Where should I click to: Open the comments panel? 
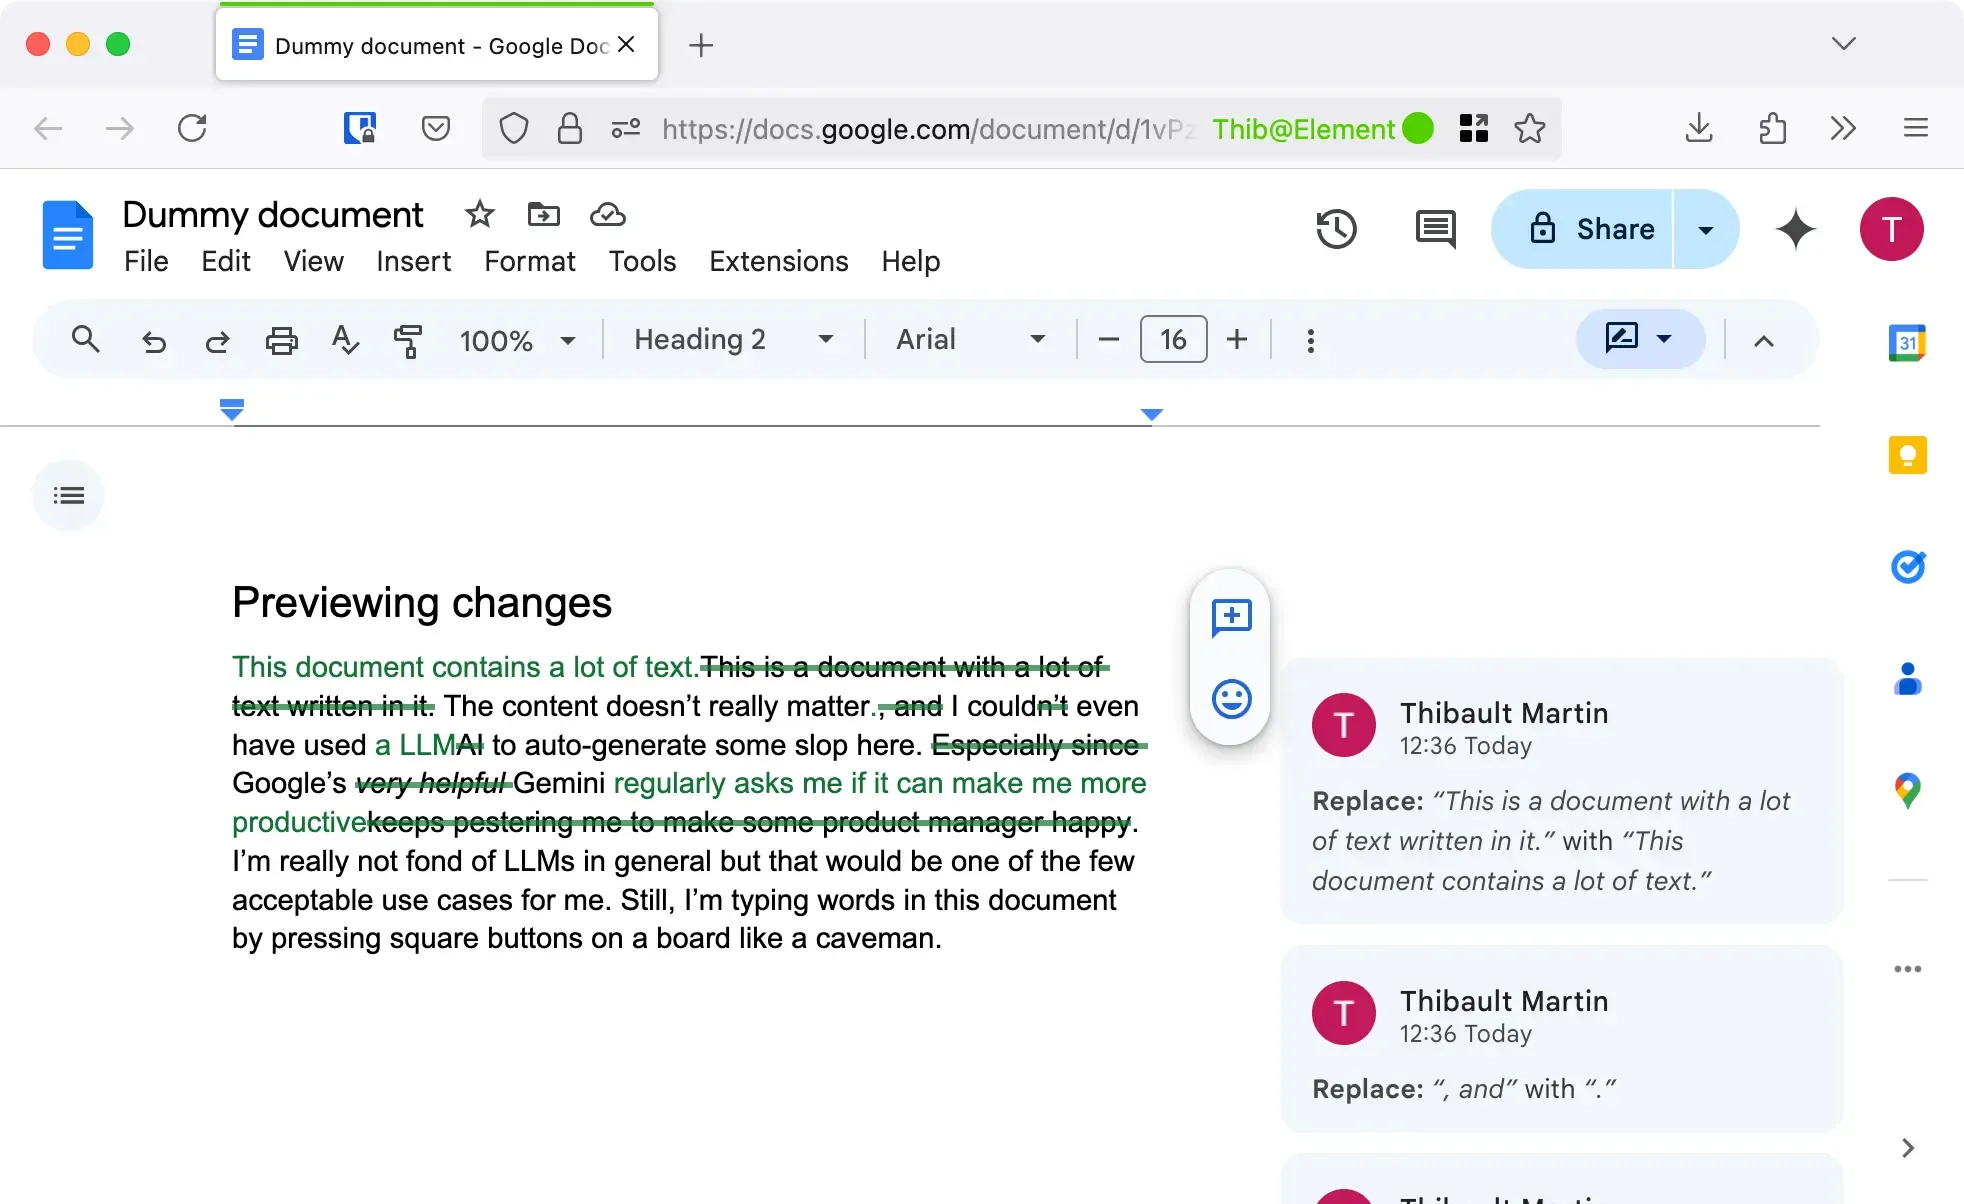(x=1434, y=229)
